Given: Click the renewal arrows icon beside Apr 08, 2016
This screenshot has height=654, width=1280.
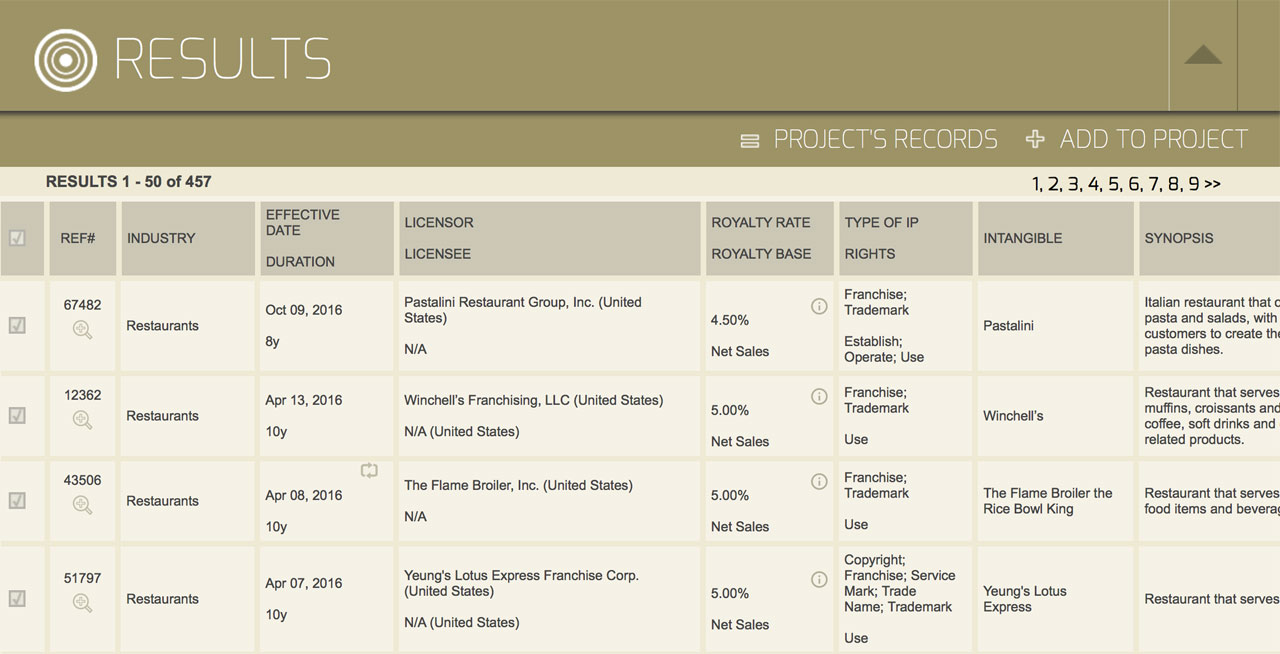Looking at the screenshot, I should click(369, 470).
